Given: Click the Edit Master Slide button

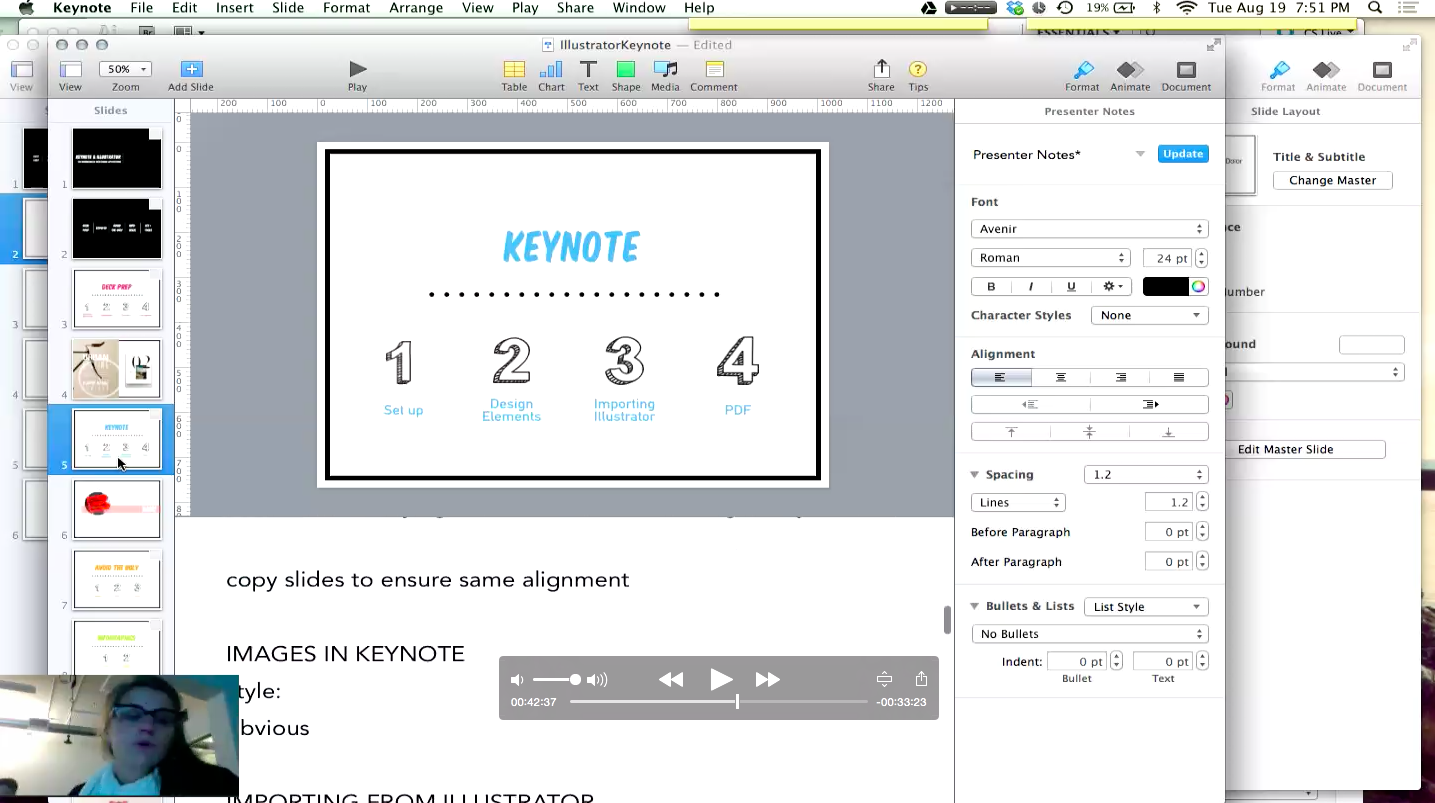Looking at the screenshot, I should coord(1285,450).
